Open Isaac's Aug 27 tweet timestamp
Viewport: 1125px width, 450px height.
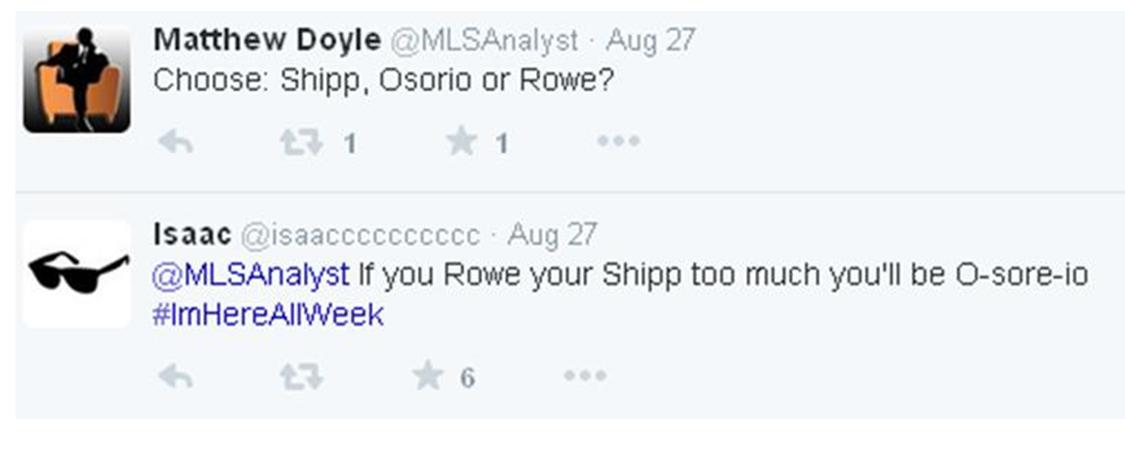click(x=552, y=236)
